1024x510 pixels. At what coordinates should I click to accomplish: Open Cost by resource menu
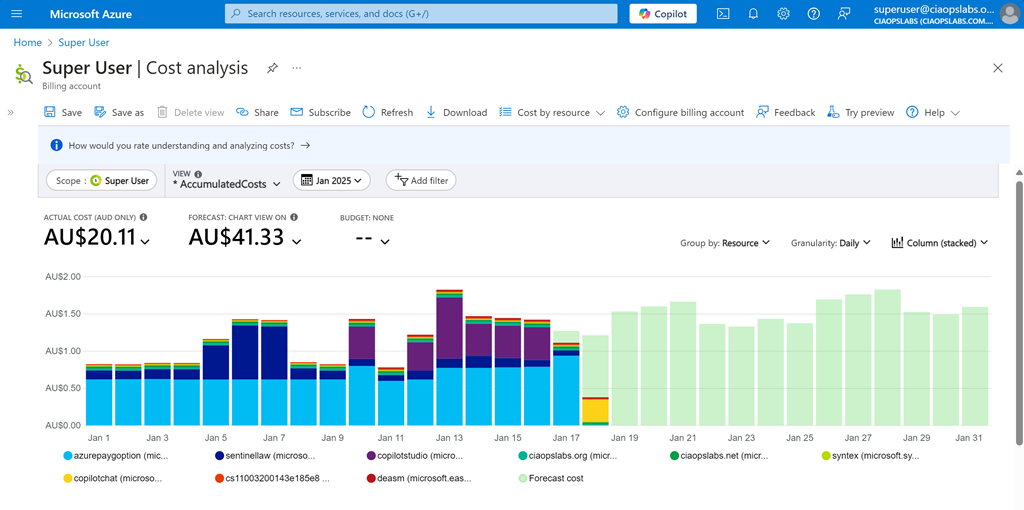(x=552, y=113)
